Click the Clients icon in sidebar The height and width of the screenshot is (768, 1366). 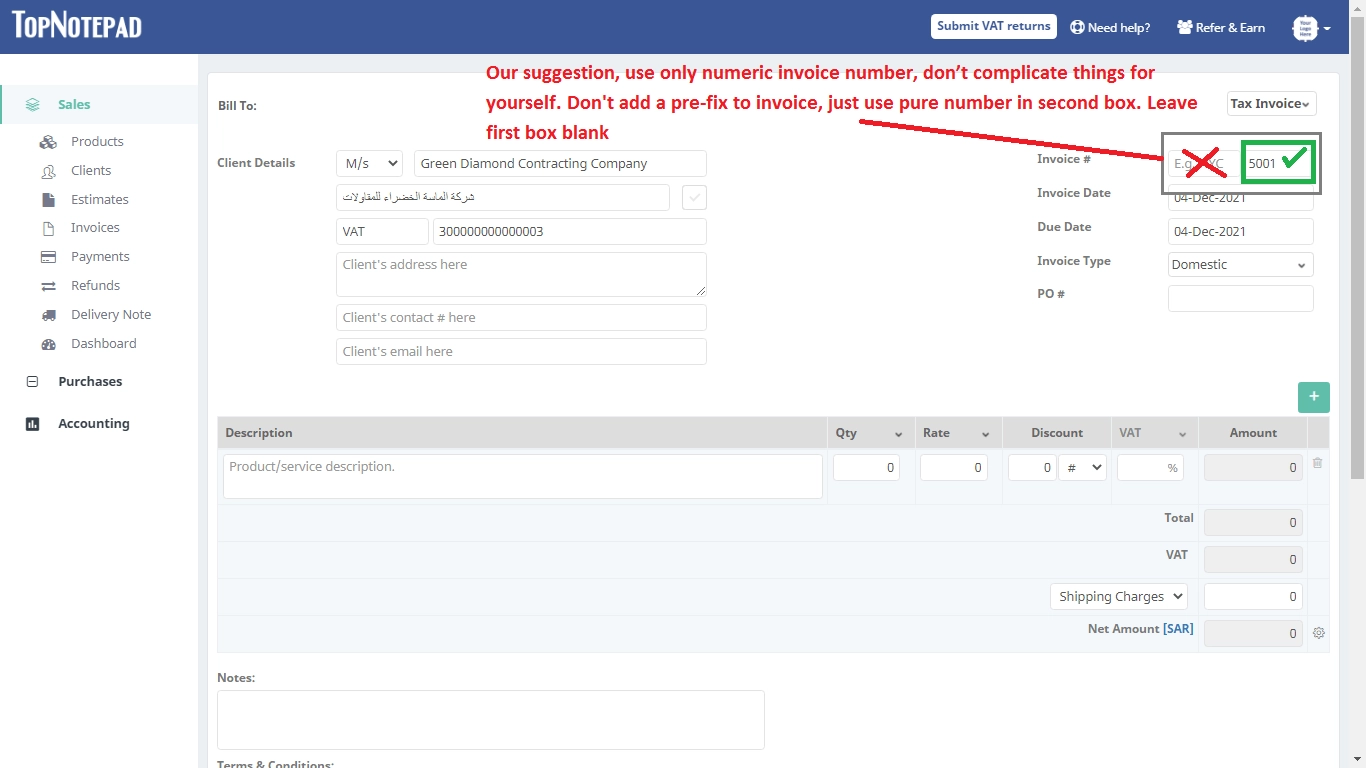point(48,171)
